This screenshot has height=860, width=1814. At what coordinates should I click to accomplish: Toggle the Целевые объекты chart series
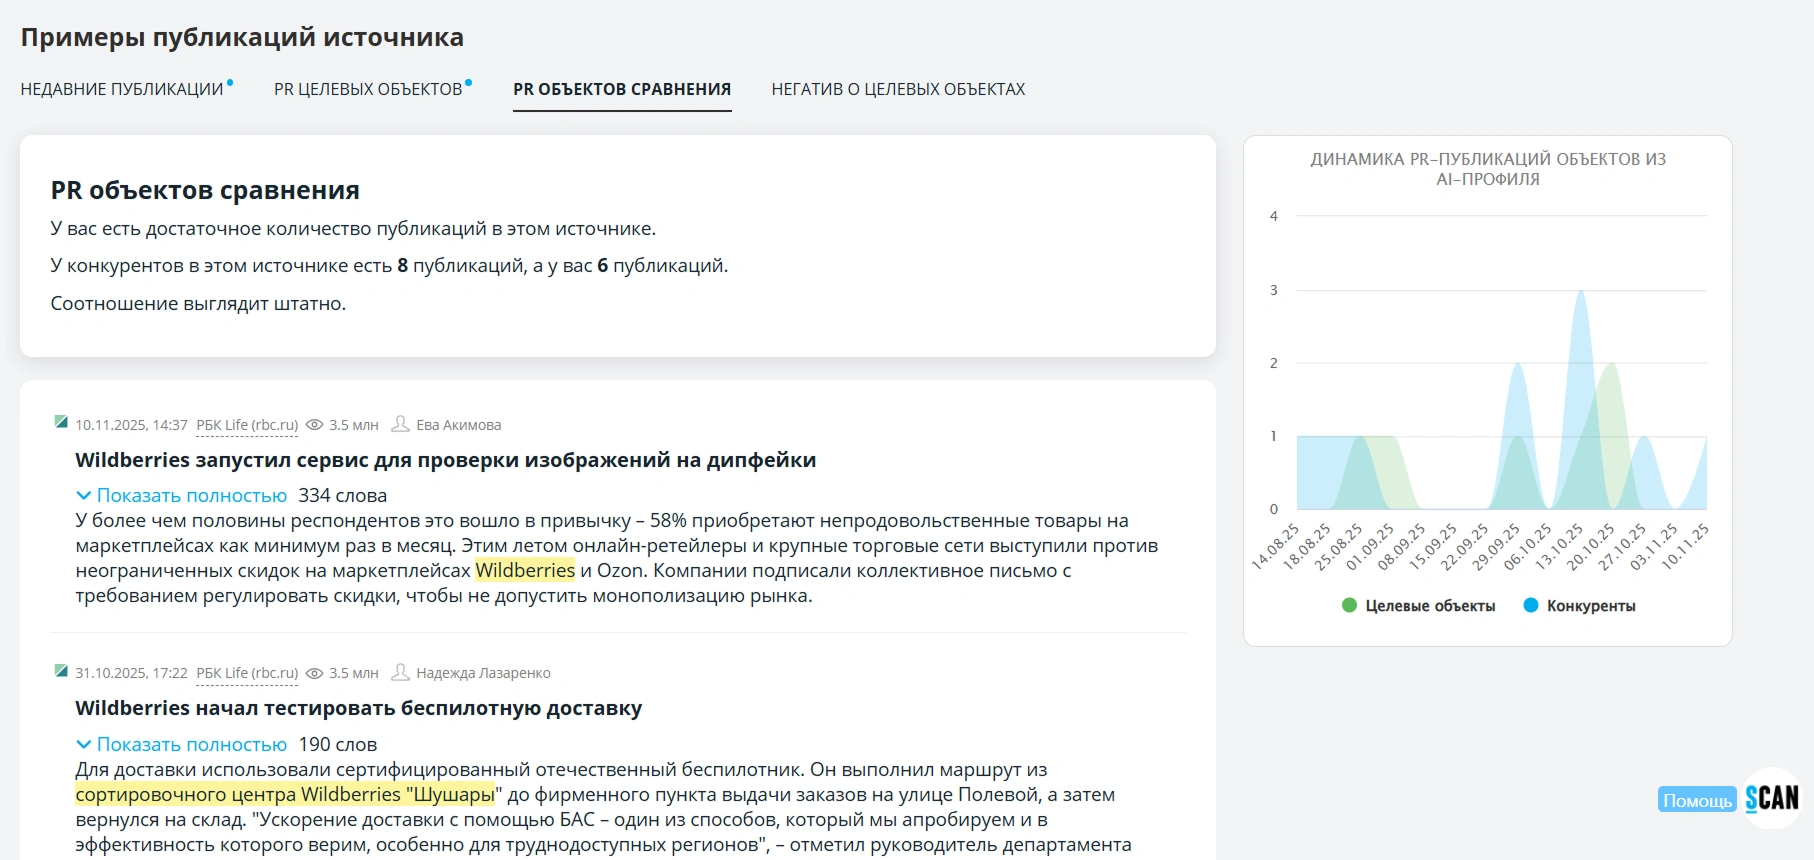1418,606
